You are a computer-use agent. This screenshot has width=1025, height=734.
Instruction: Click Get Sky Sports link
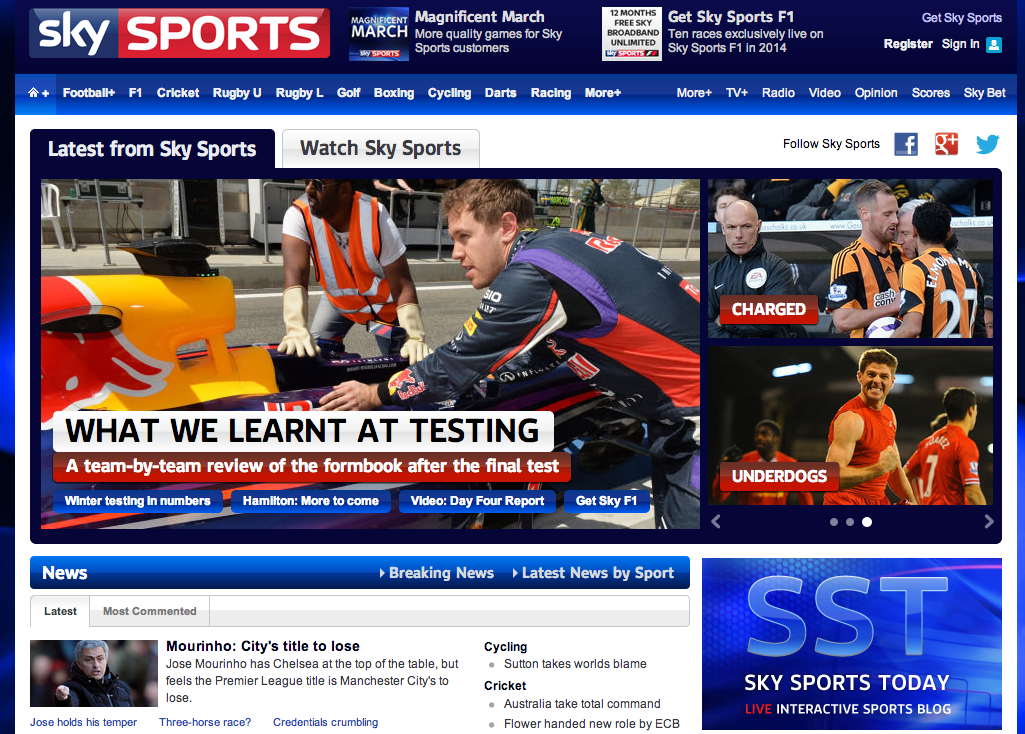962,18
